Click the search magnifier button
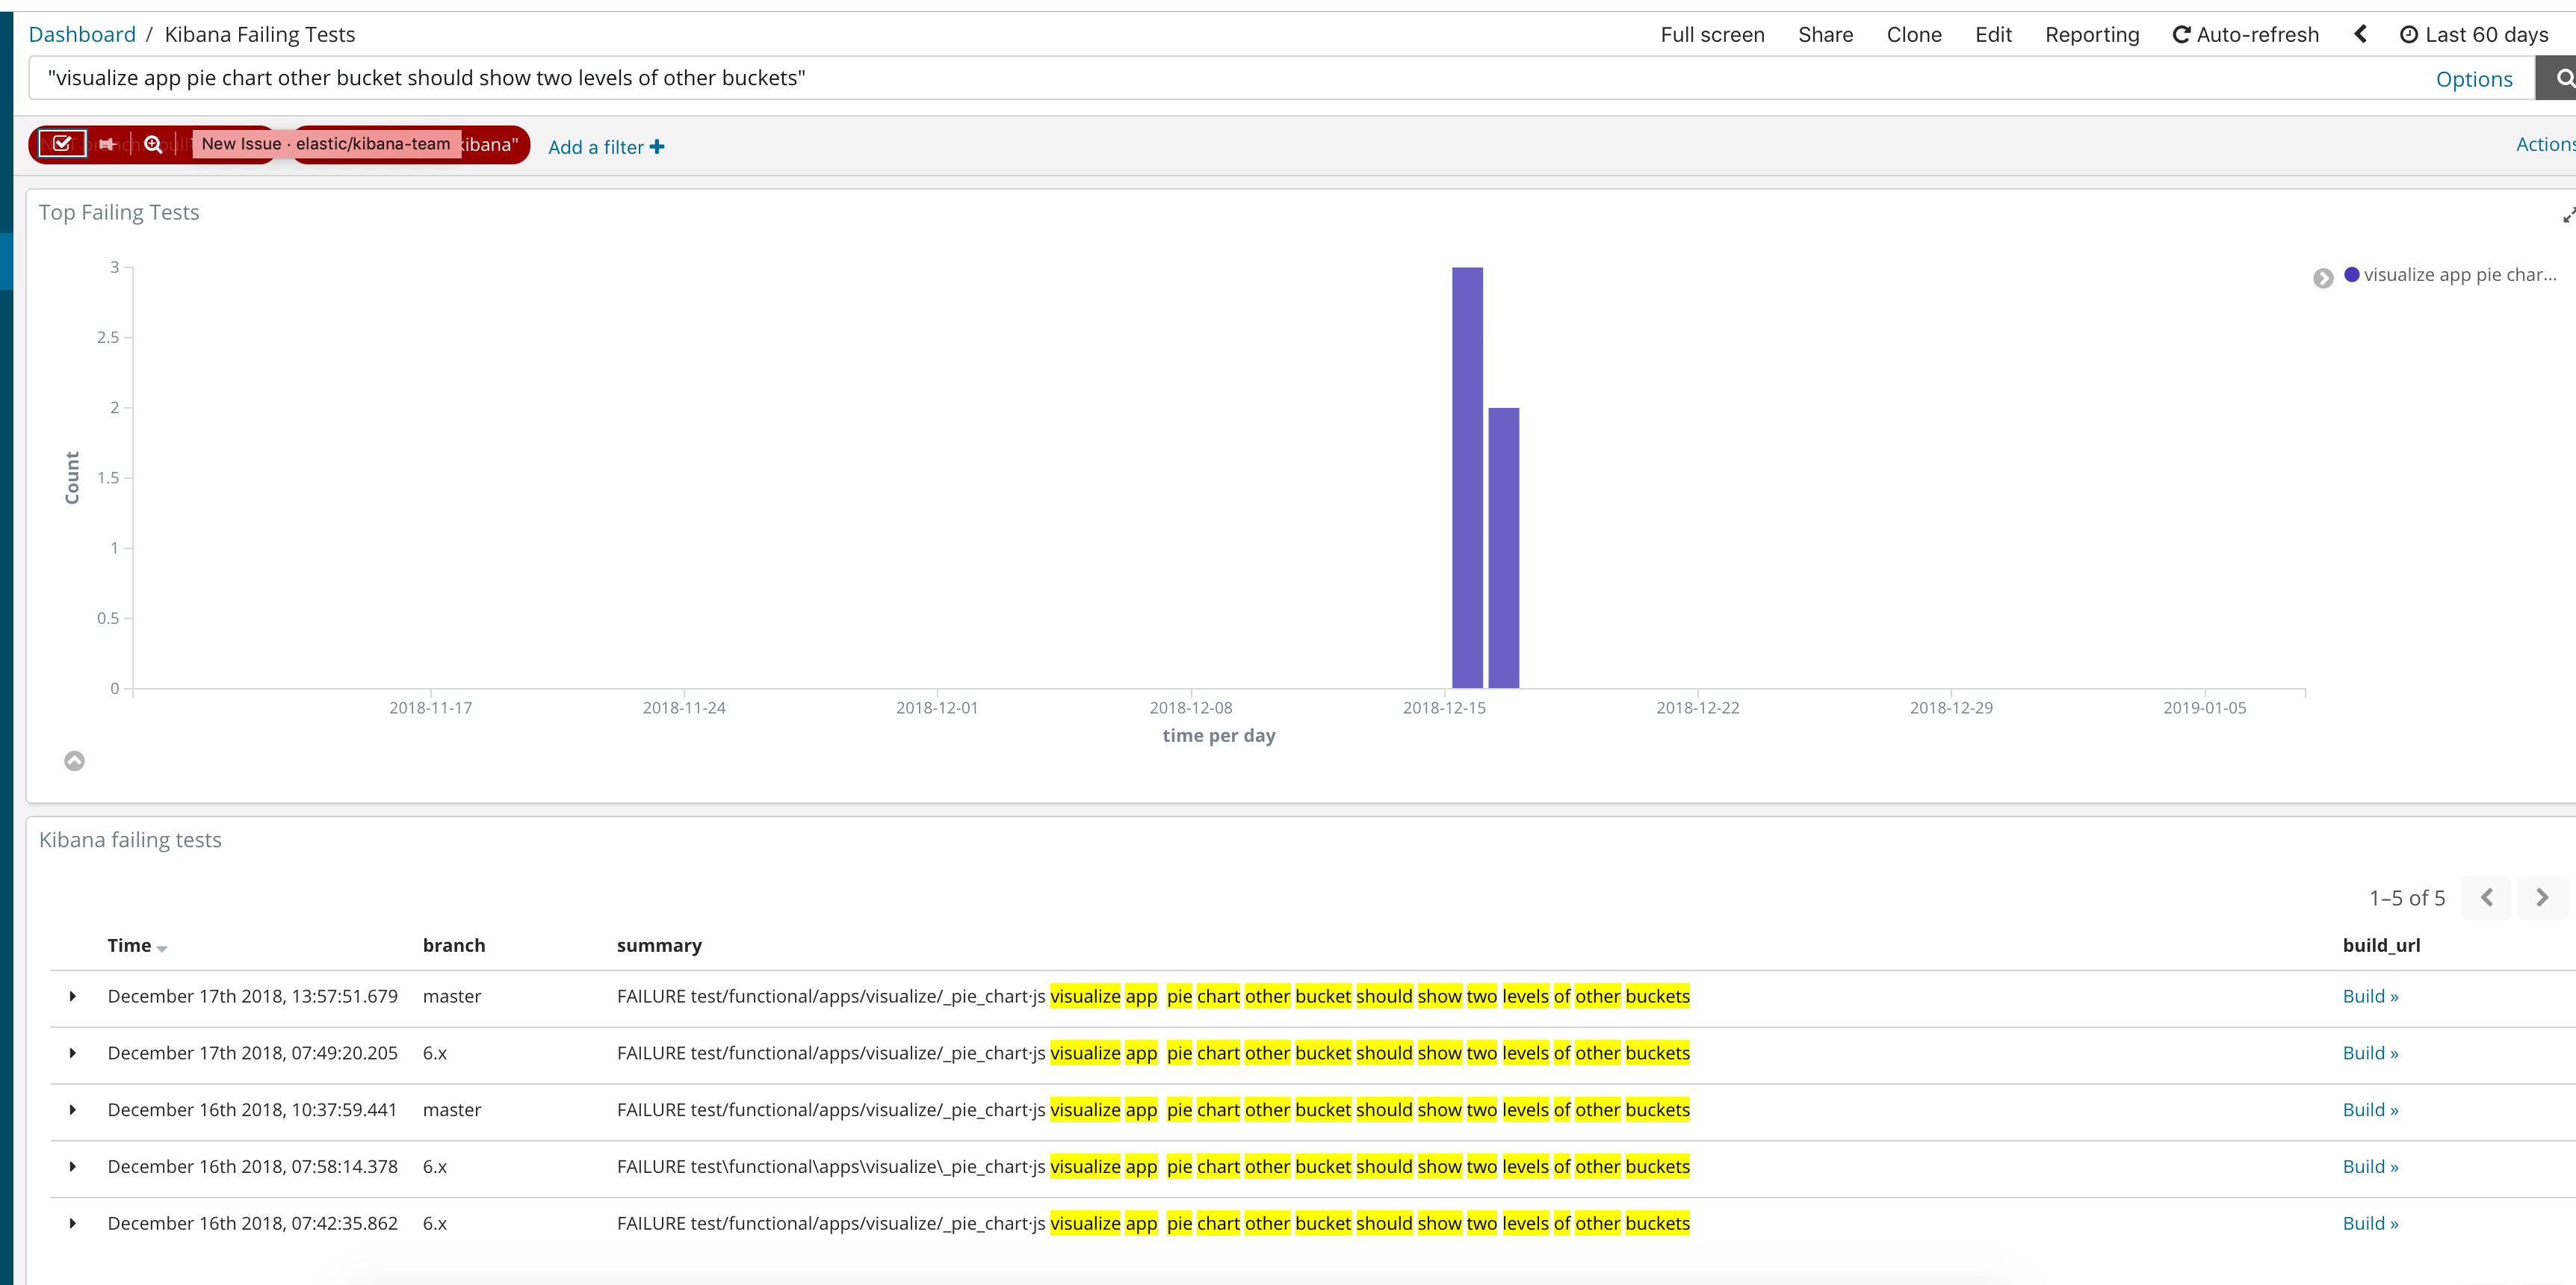Screen dimensions: 2576x1285 pos(2560,78)
